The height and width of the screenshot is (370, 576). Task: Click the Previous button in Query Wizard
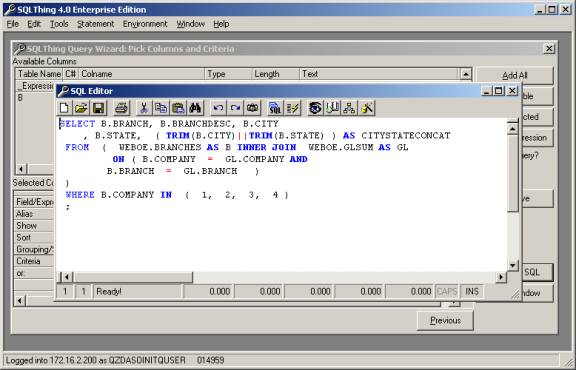(x=445, y=320)
